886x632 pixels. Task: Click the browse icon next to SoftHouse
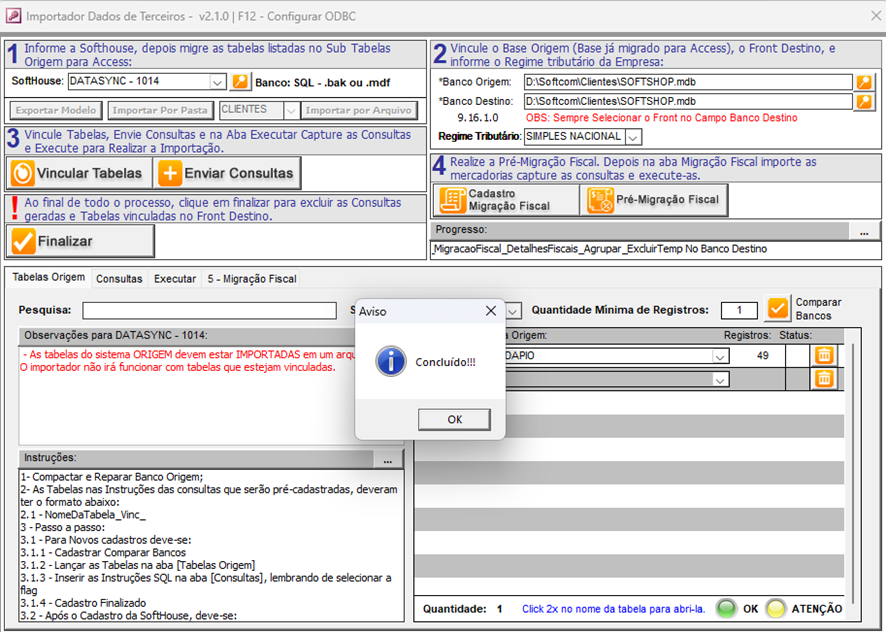[x=240, y=81]
